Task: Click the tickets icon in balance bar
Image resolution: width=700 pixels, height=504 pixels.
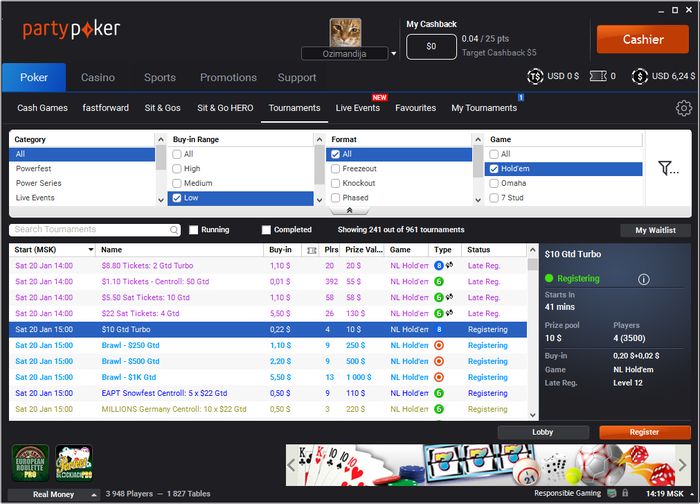Action: [x=598, y=76]
